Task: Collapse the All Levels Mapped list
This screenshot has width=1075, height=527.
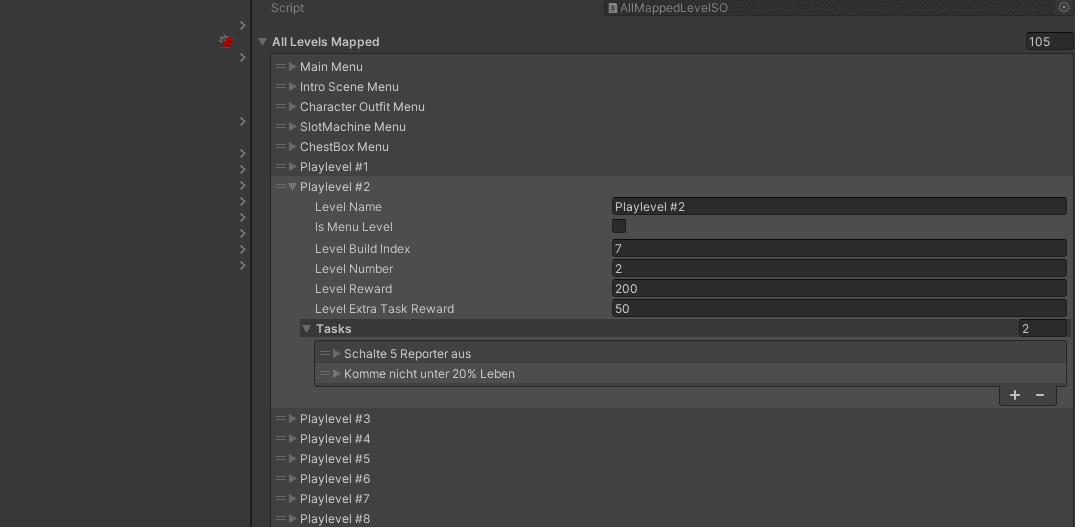Action: click(x=262, y=42)
